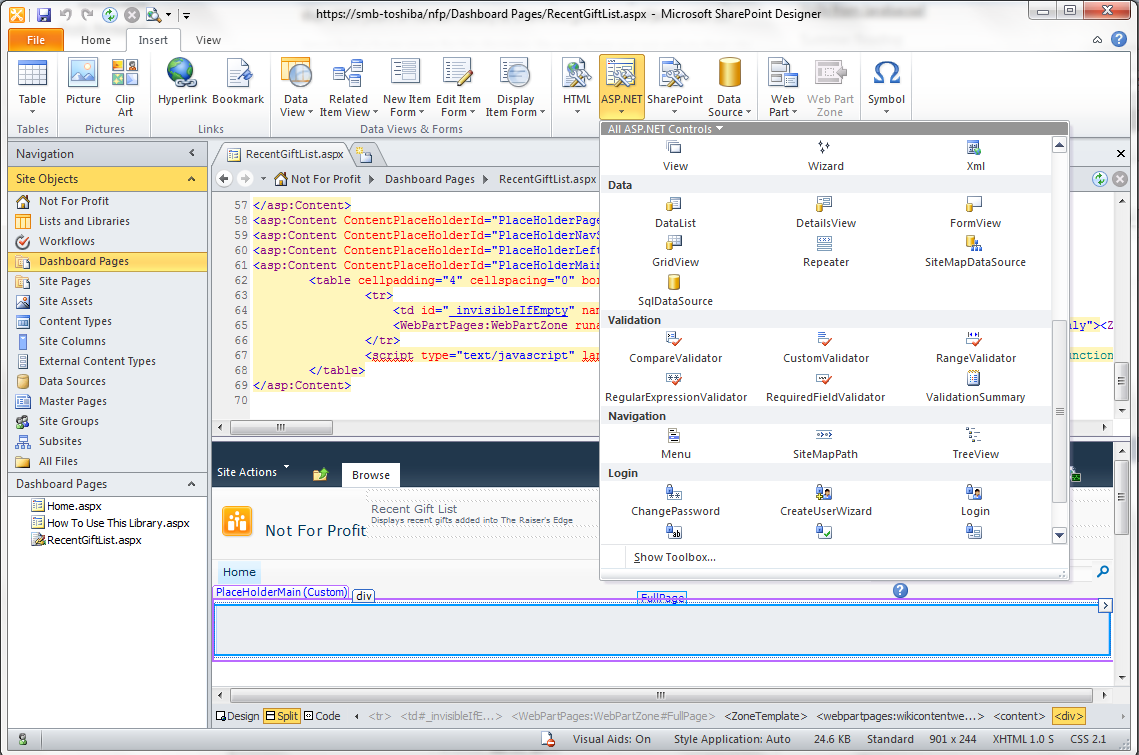
Task: Open Related Item View dropdown
Action: click(349, 87)
